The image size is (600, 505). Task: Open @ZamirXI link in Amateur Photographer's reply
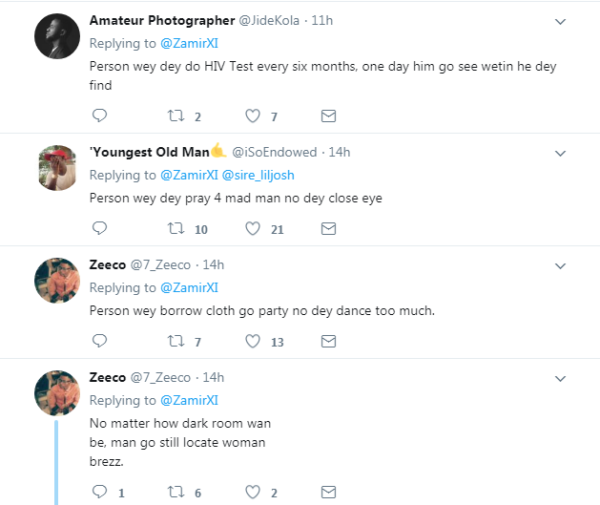[188, 43]
